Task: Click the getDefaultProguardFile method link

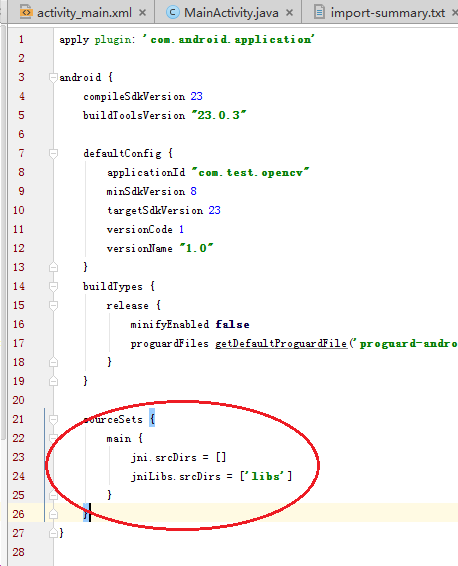Action: coord(281,344)
